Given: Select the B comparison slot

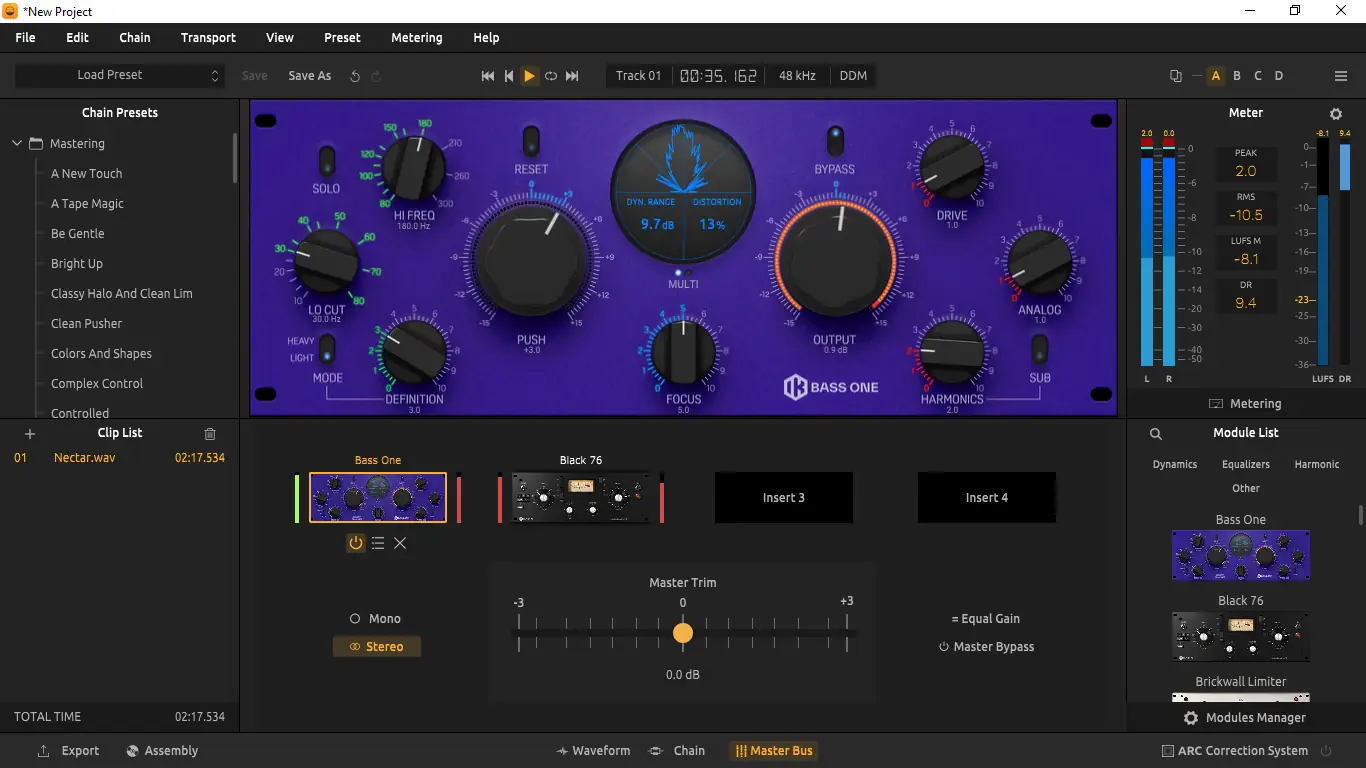Looking at the screenshot, I should click(x=1237, y=76).
